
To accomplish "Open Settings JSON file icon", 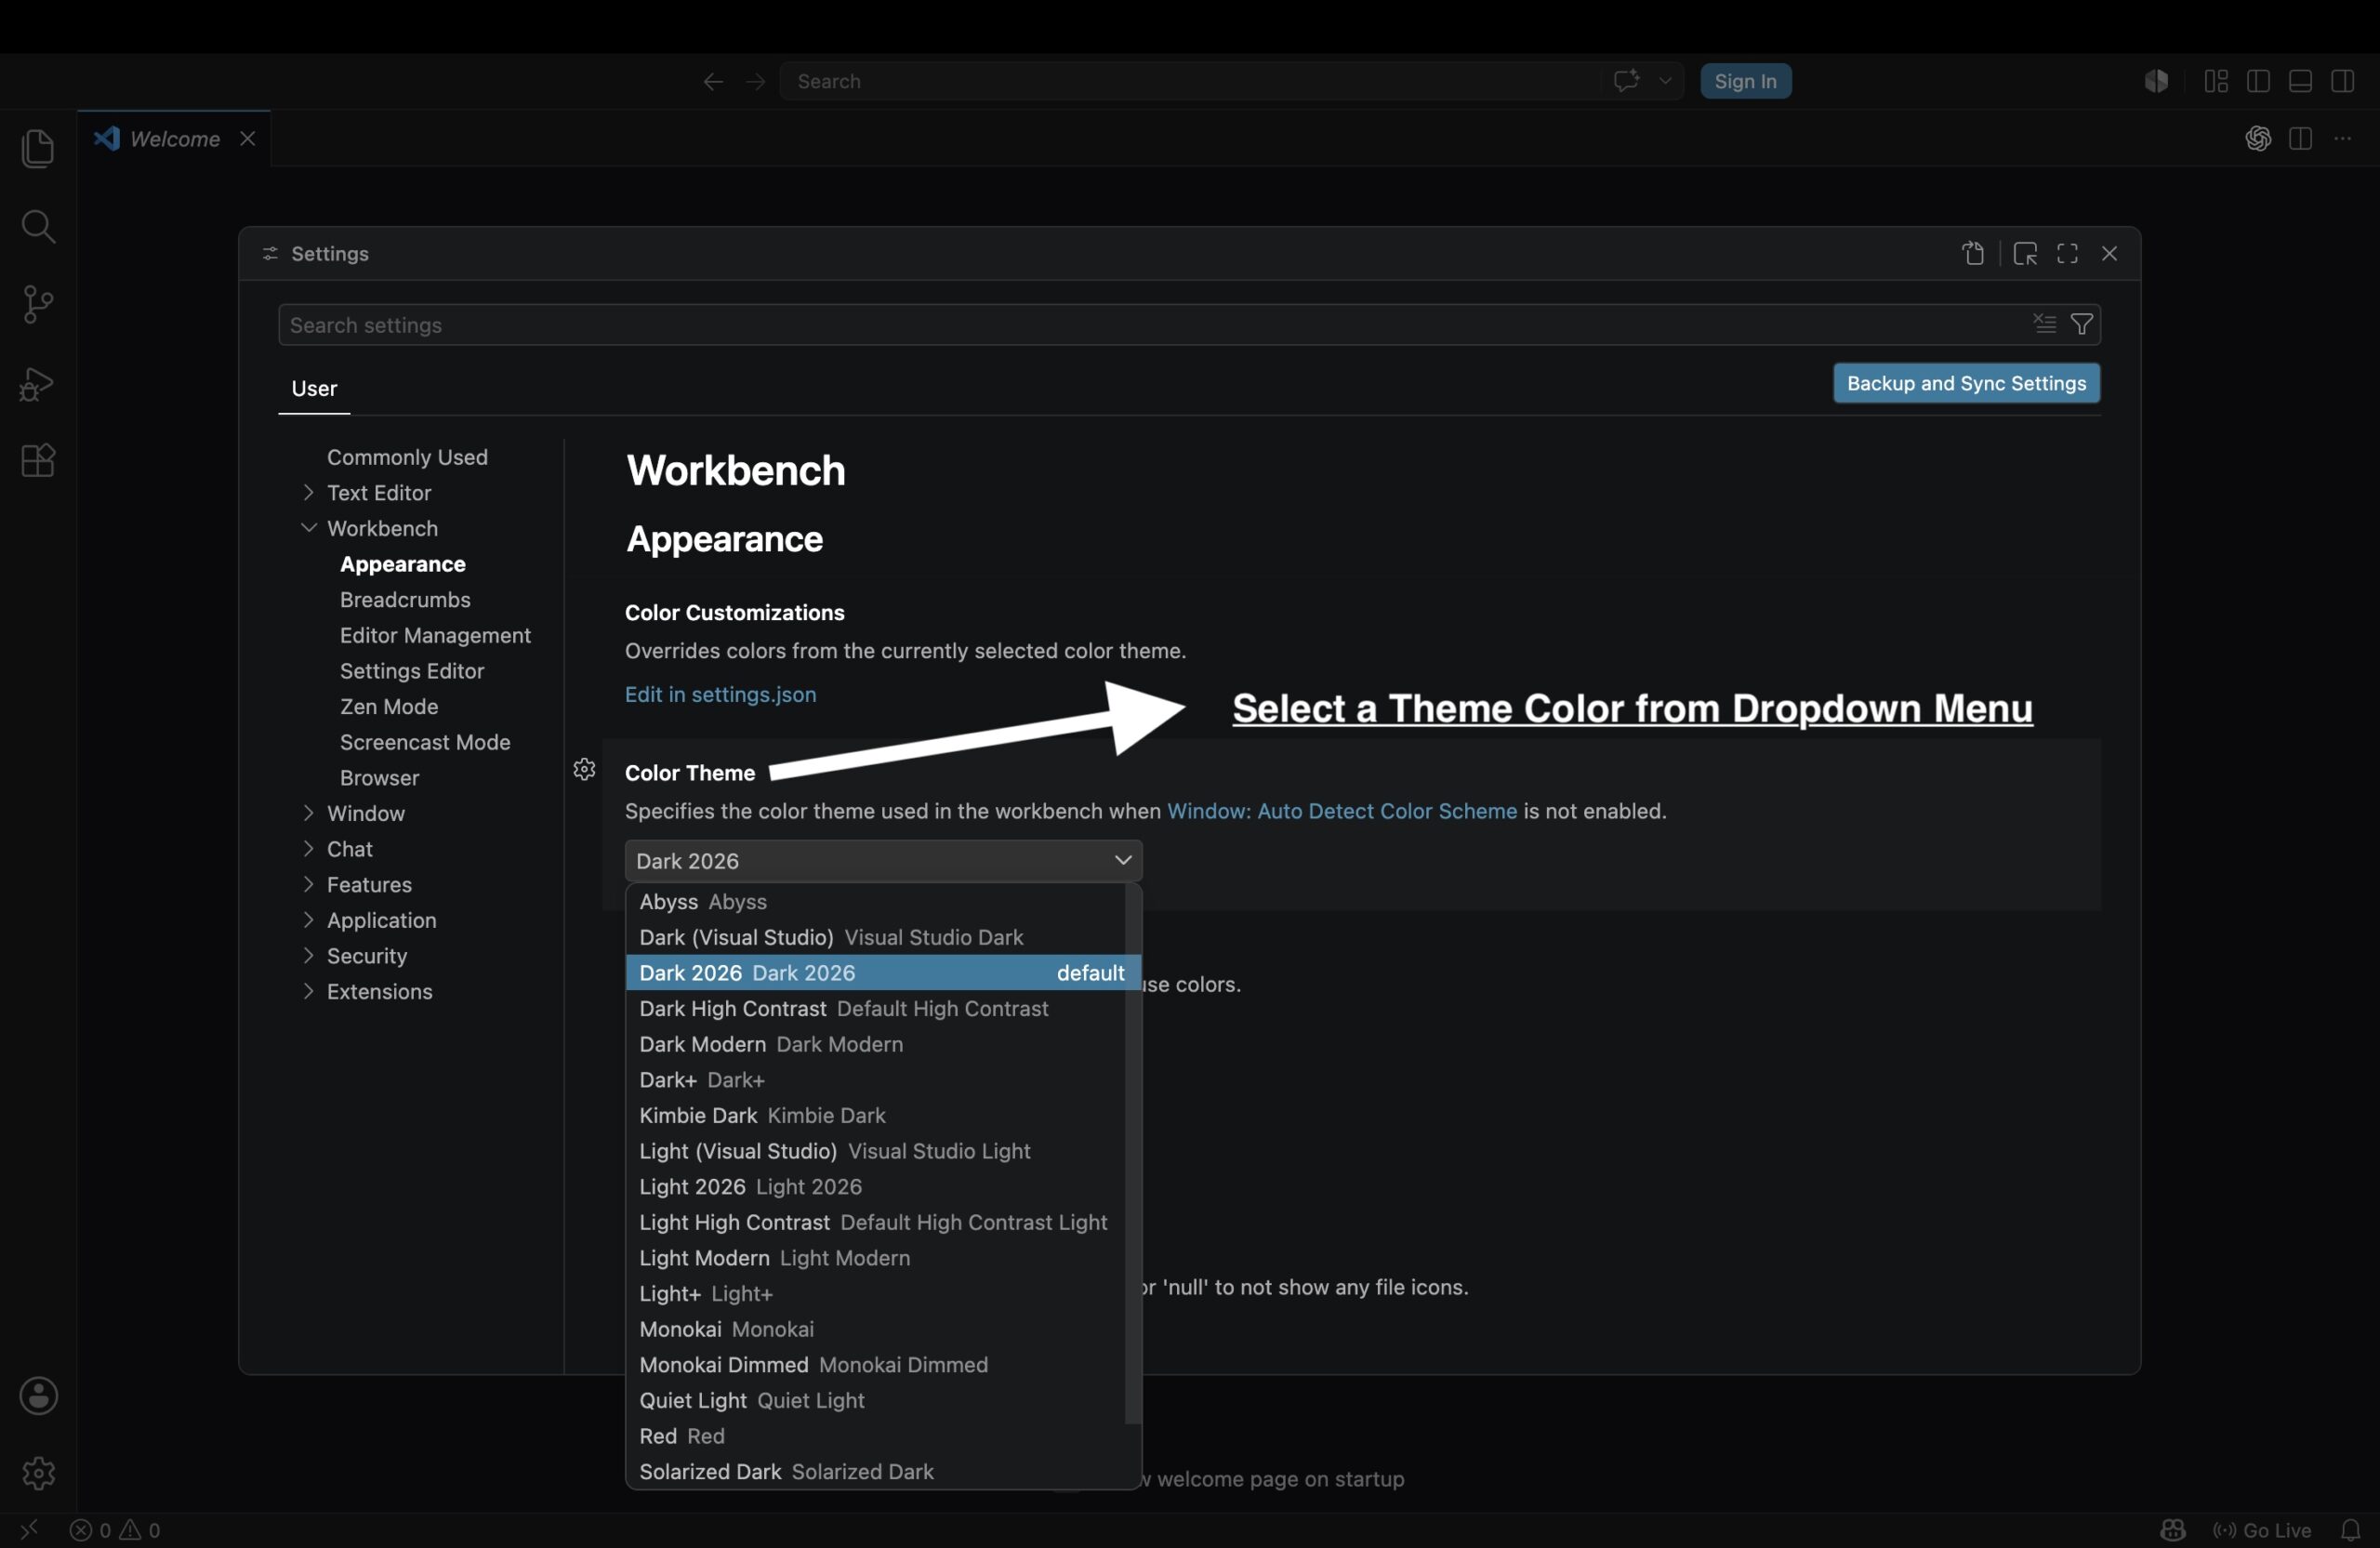I will (1973, 254).
